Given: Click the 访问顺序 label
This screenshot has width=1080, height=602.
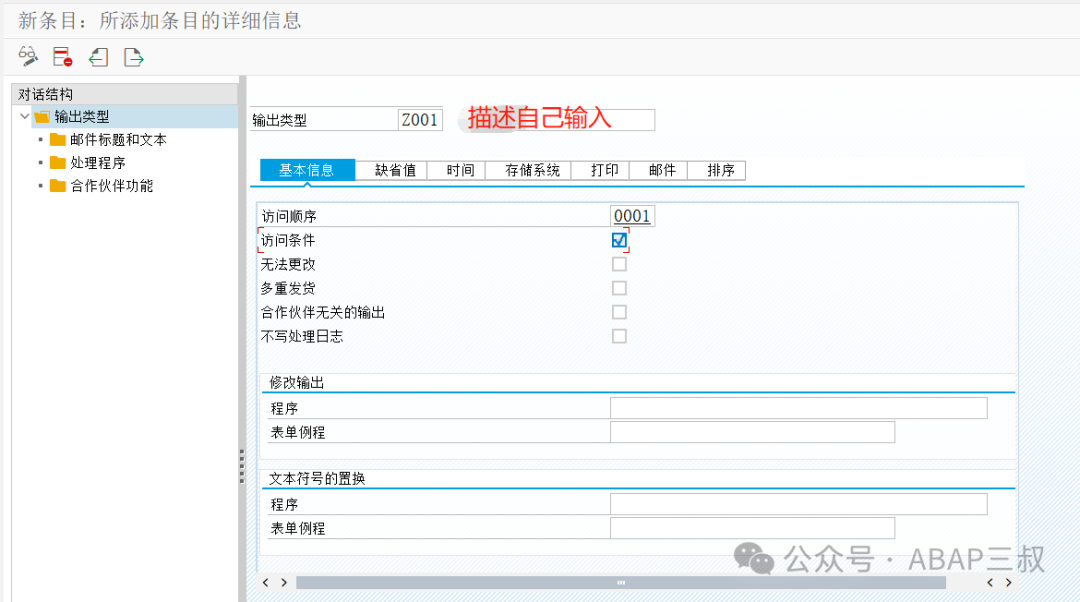Looking at the screenshot, I should (x=289, y=216).
